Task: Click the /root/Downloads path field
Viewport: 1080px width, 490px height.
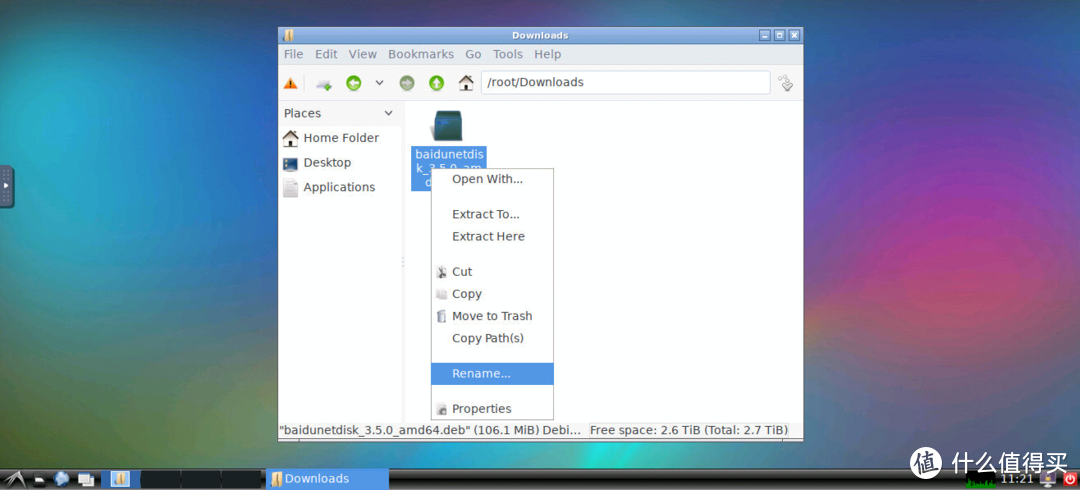Action: [x=625, y=82]
